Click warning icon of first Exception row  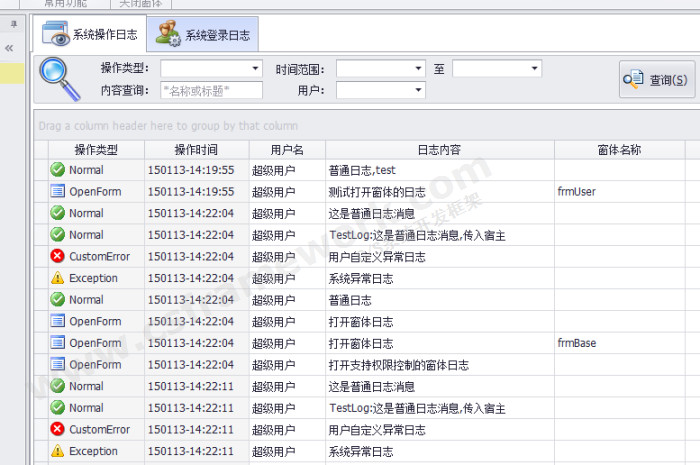[x=58, y=278]
